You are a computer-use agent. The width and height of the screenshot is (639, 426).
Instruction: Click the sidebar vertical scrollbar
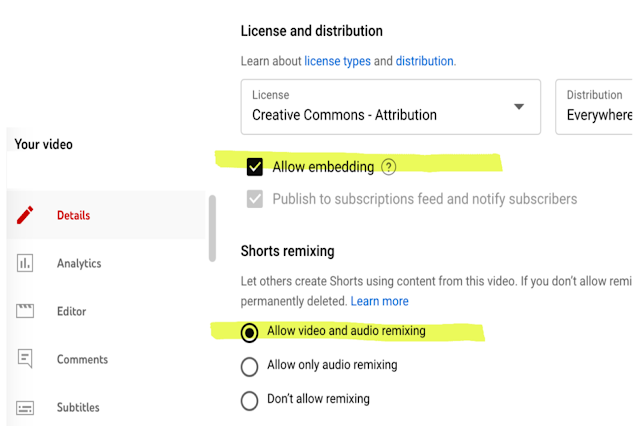[x=211, y=228]
